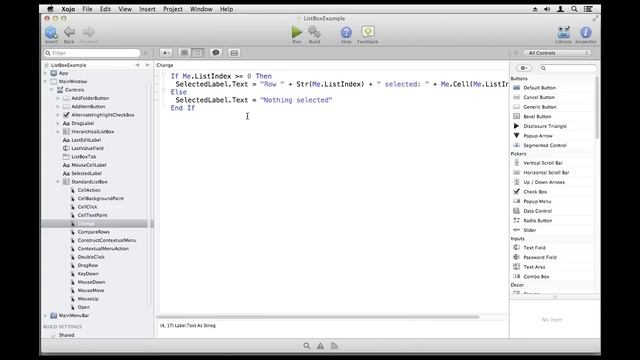This screenshot has width=640, height=360.
Task: Expand AddFolderButton in the navigator
Action: click(x=58, y=98)
